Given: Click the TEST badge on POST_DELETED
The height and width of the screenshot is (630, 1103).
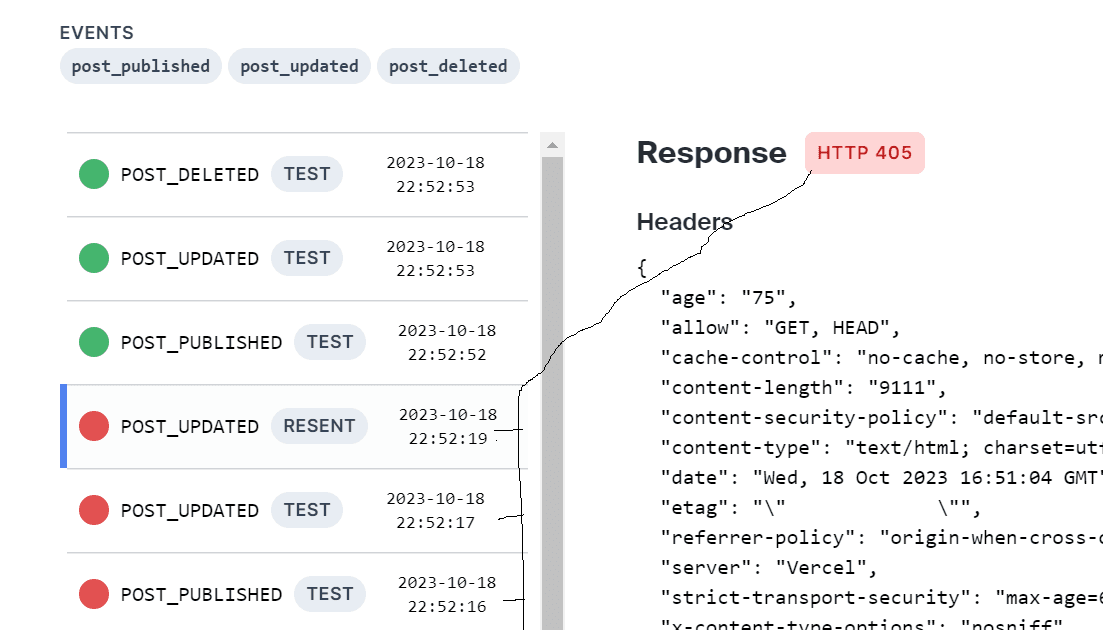Looking at the screenshot, I should coord(307,173).
